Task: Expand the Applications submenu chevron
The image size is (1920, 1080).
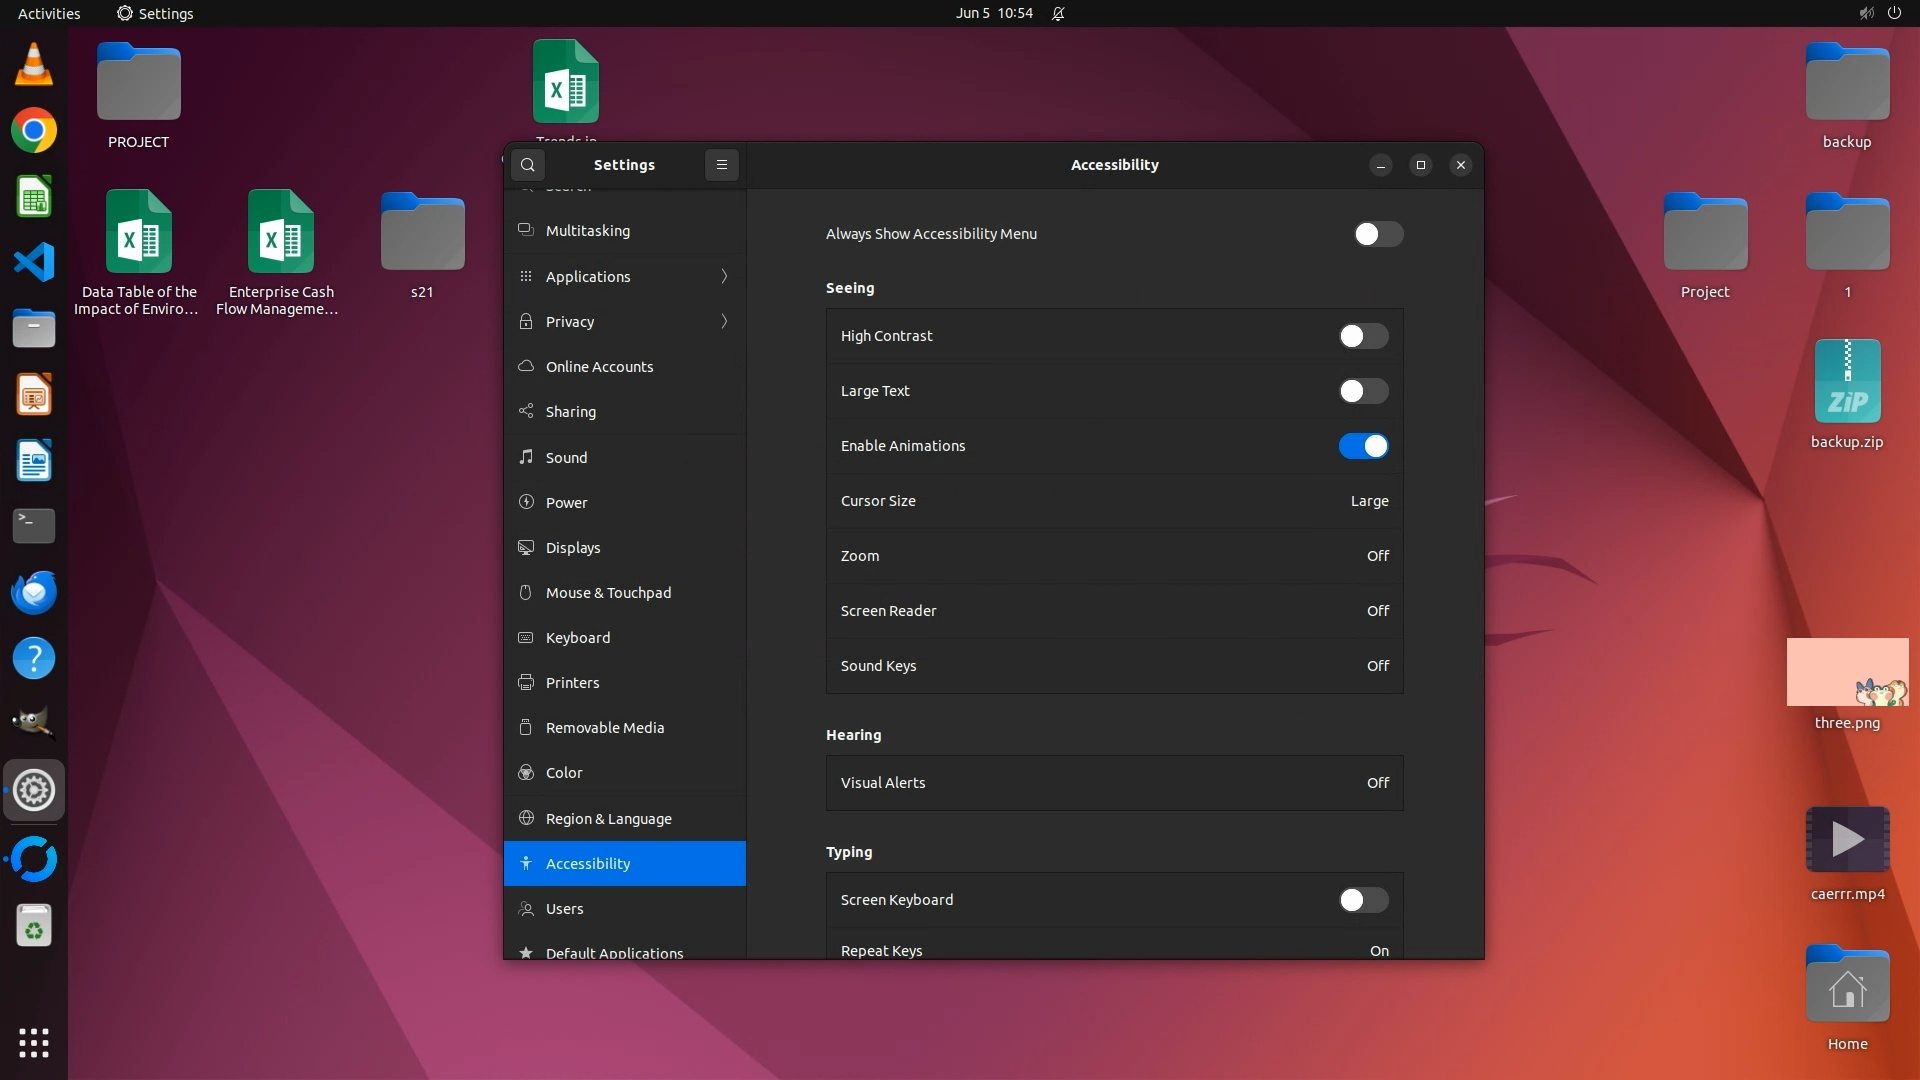Action: coord(724,276)
